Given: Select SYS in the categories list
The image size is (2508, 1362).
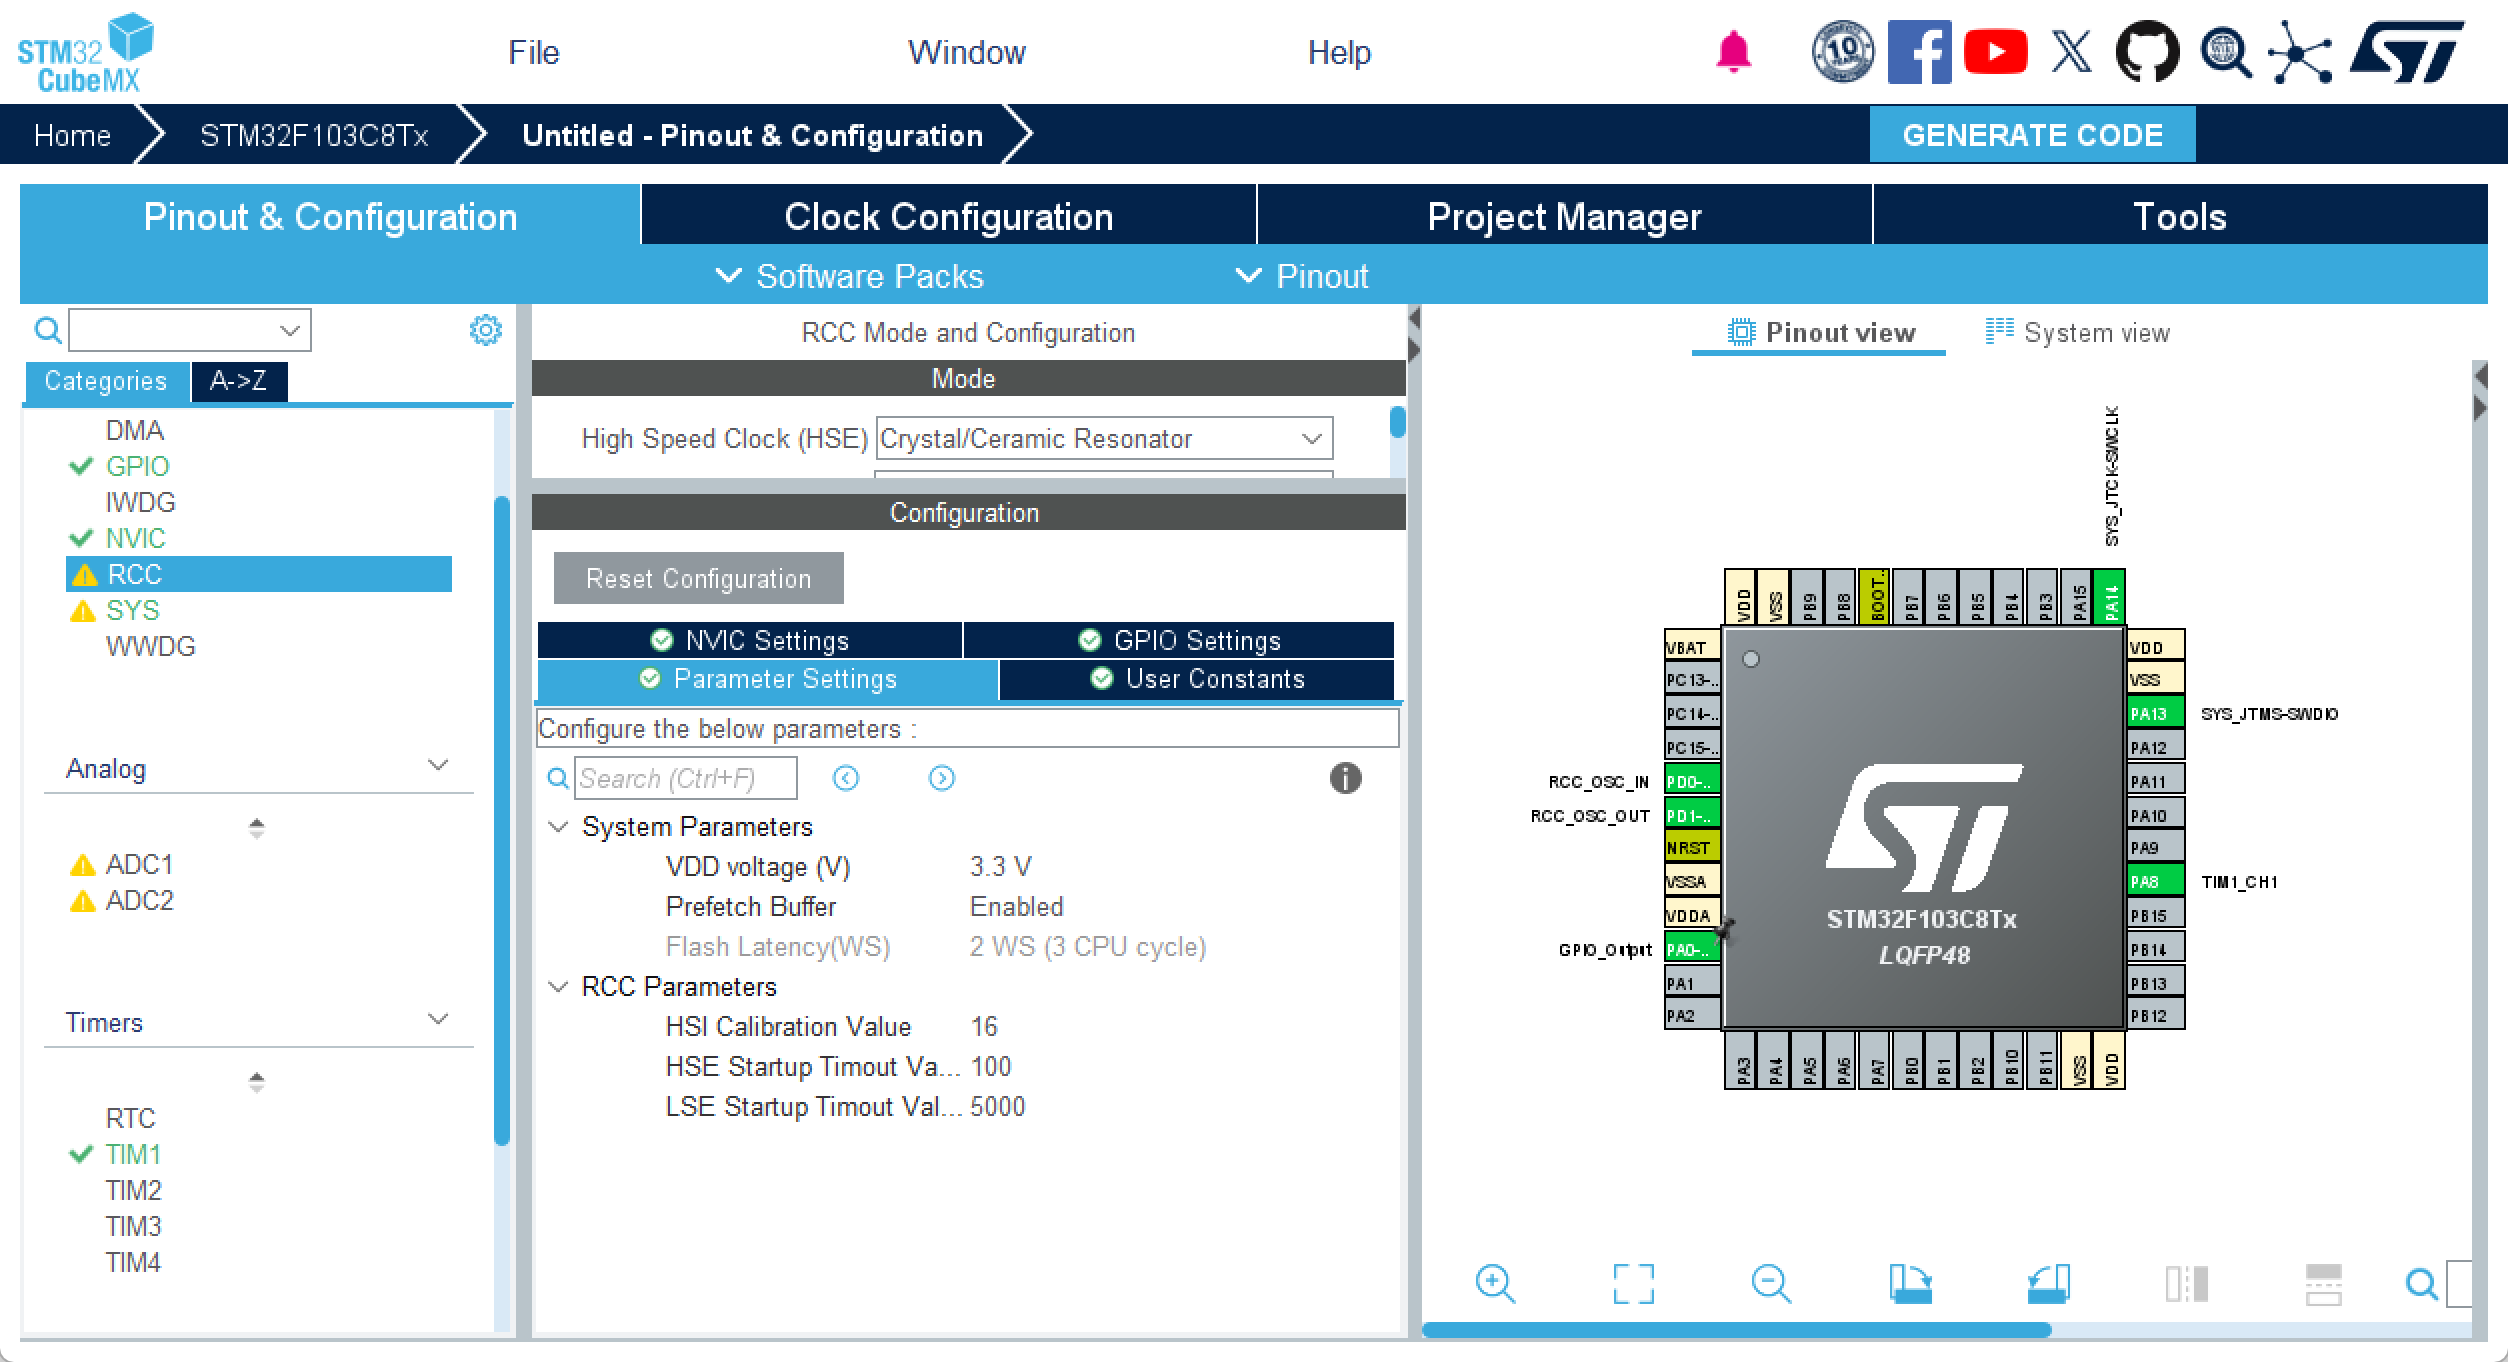Looking at the screenshot, I should tap(132, 610).
